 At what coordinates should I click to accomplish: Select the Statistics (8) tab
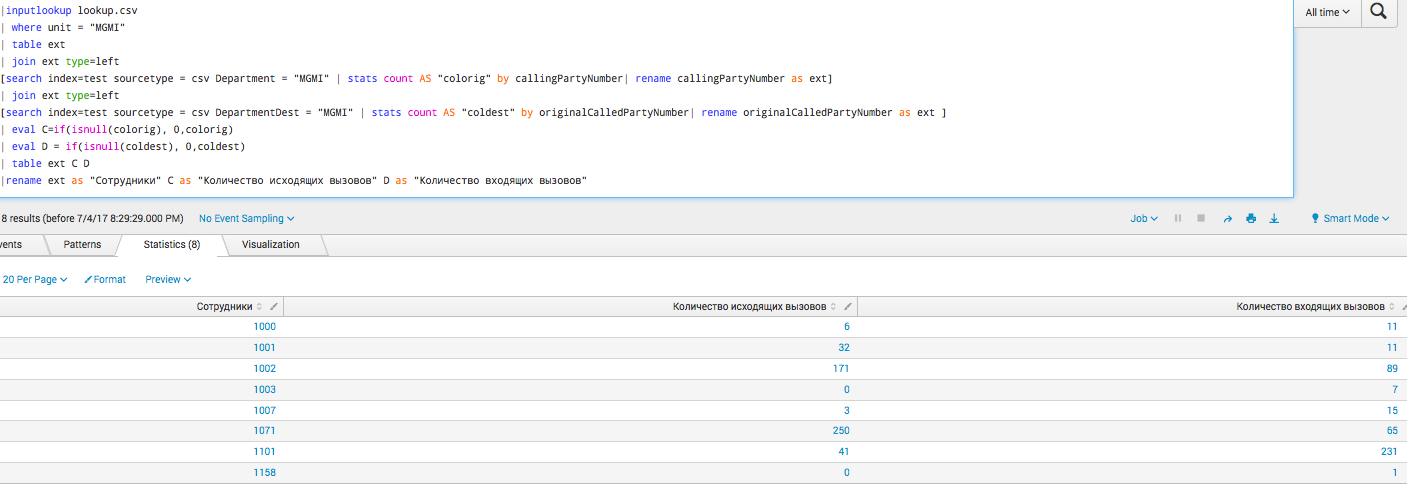tap(171, 244)
